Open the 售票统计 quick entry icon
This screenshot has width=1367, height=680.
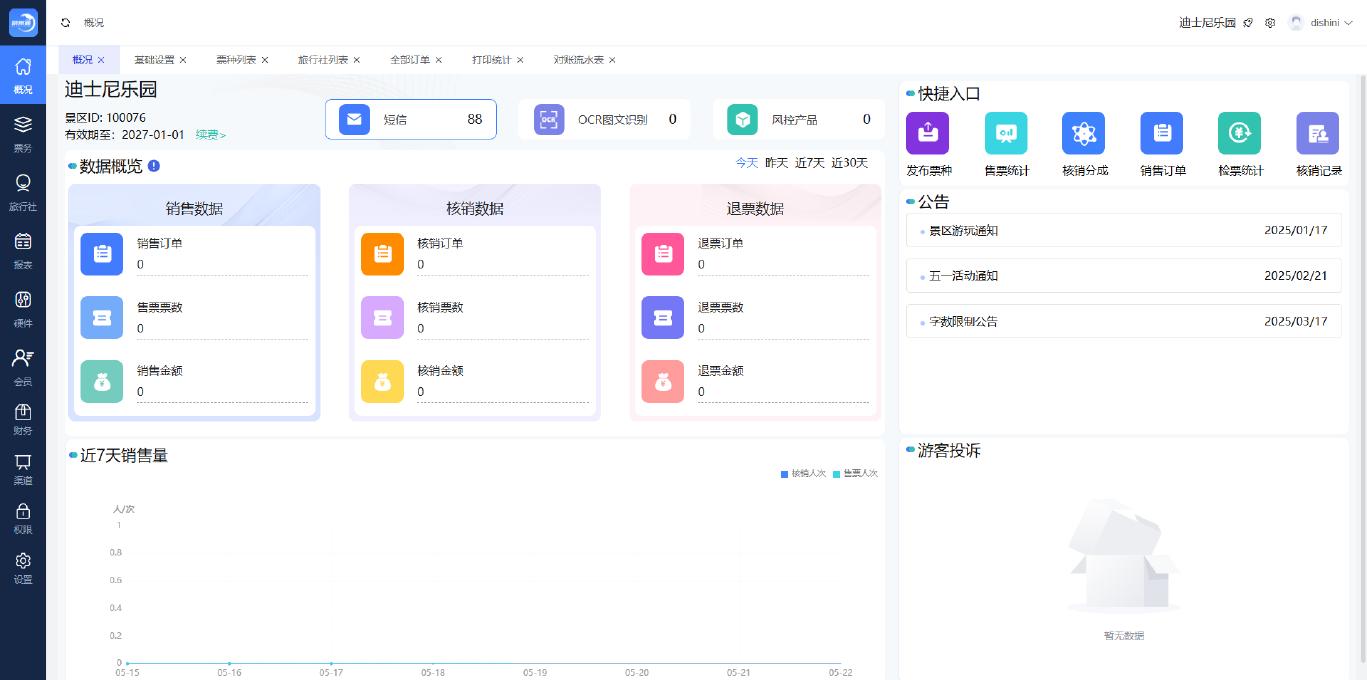(1006, 133)
